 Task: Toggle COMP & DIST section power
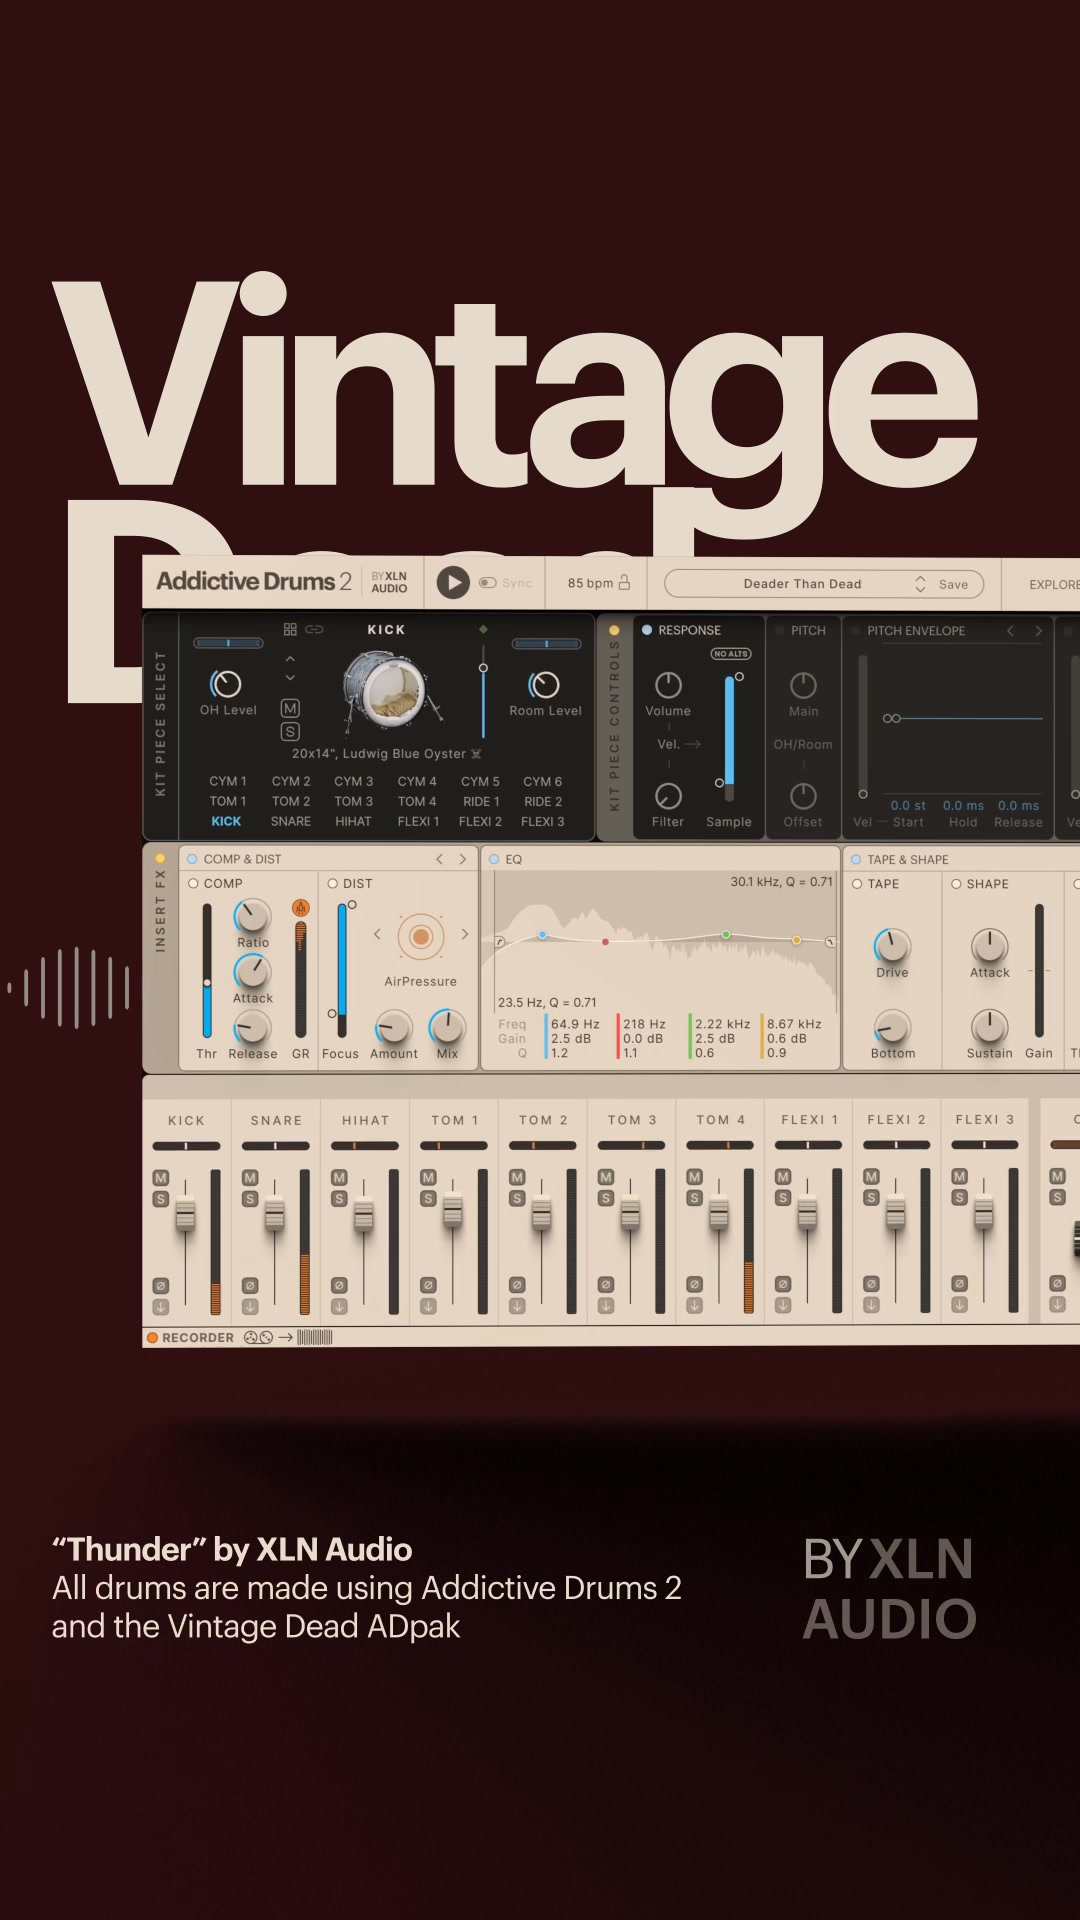[x=192, y=858]
